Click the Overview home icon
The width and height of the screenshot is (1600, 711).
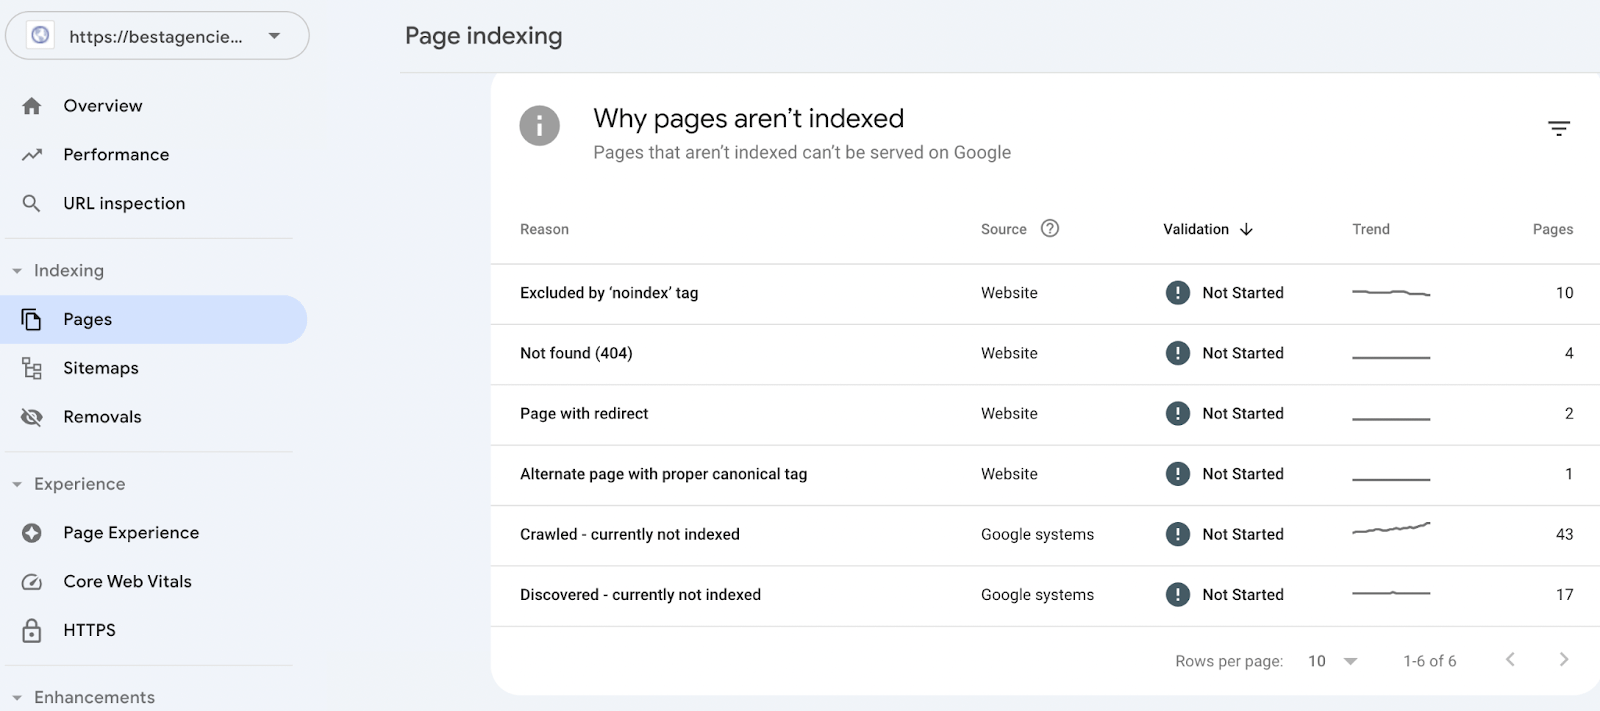point(32,106)
